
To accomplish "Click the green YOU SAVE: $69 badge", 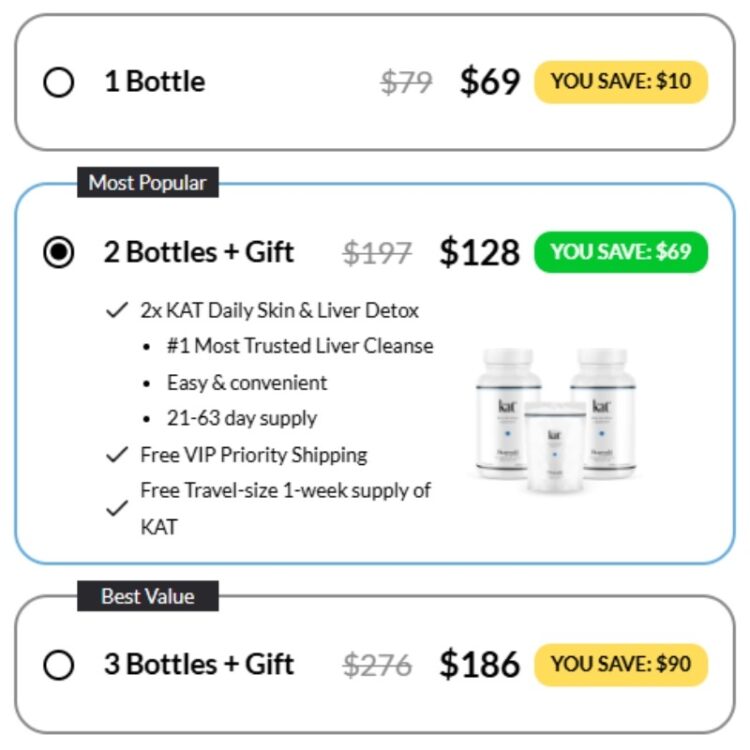I will pyautogui.click(x=621, y=252).
